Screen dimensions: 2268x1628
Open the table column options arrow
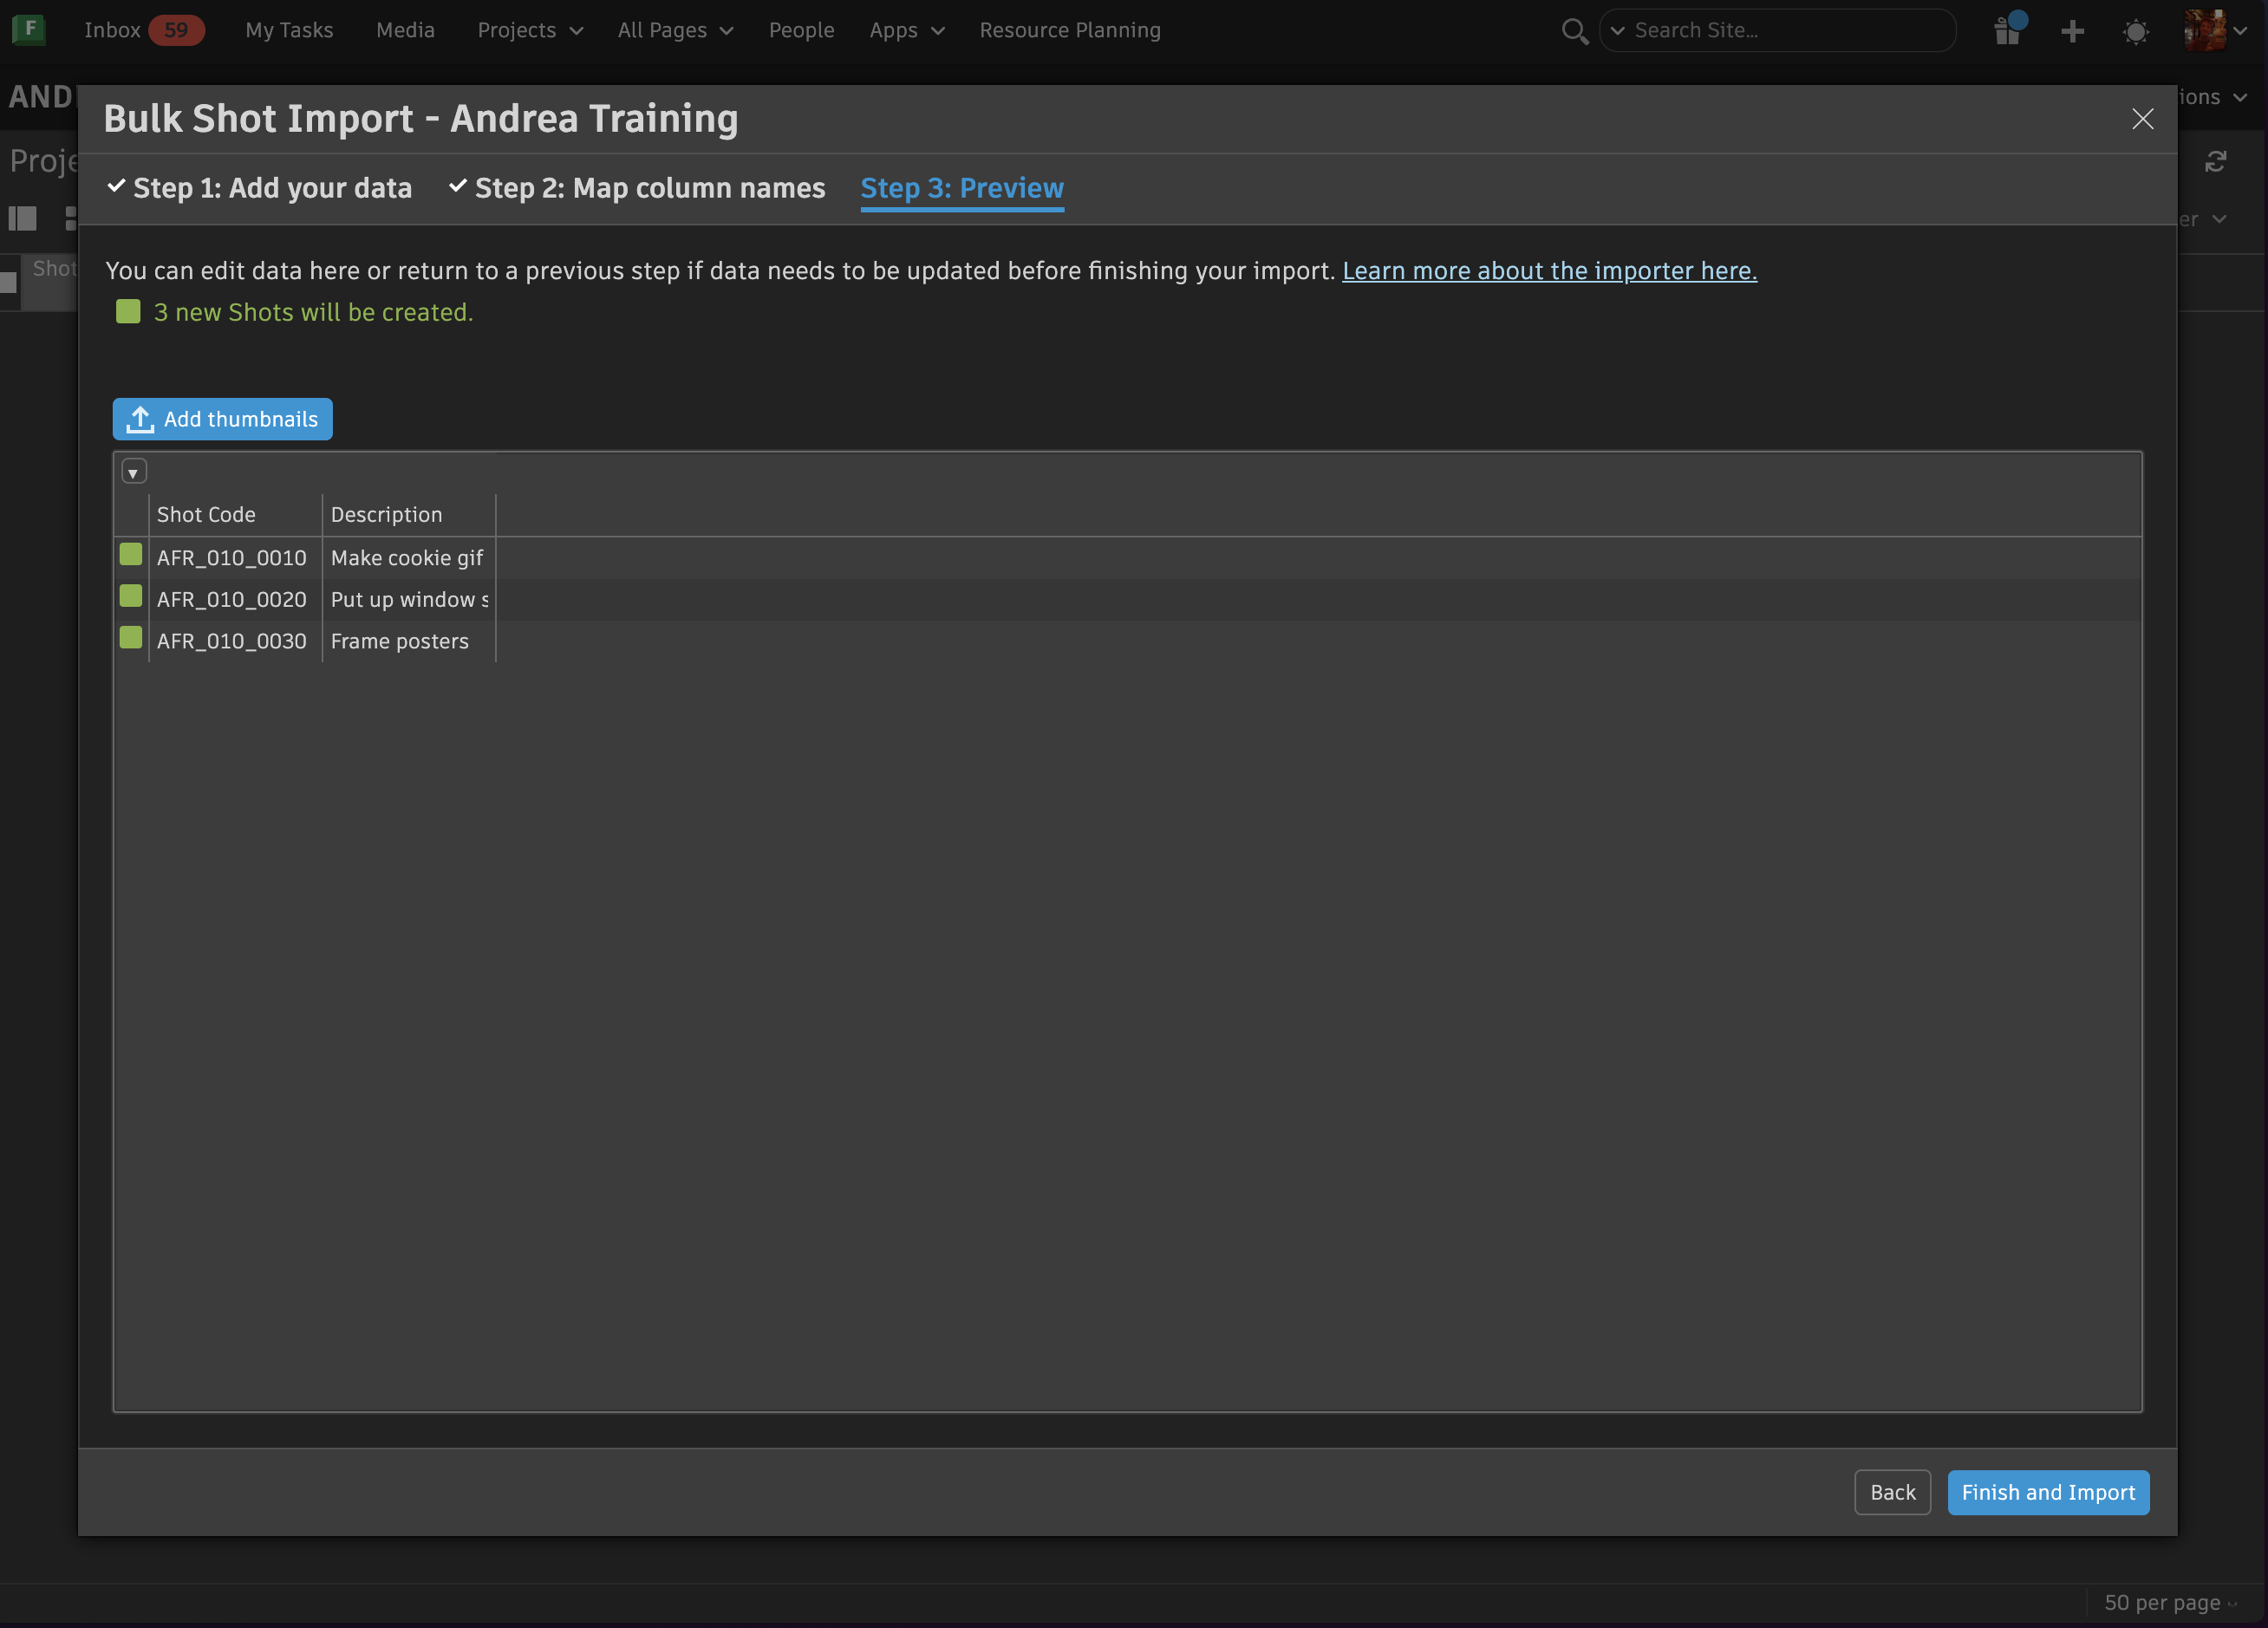point(133,472)
